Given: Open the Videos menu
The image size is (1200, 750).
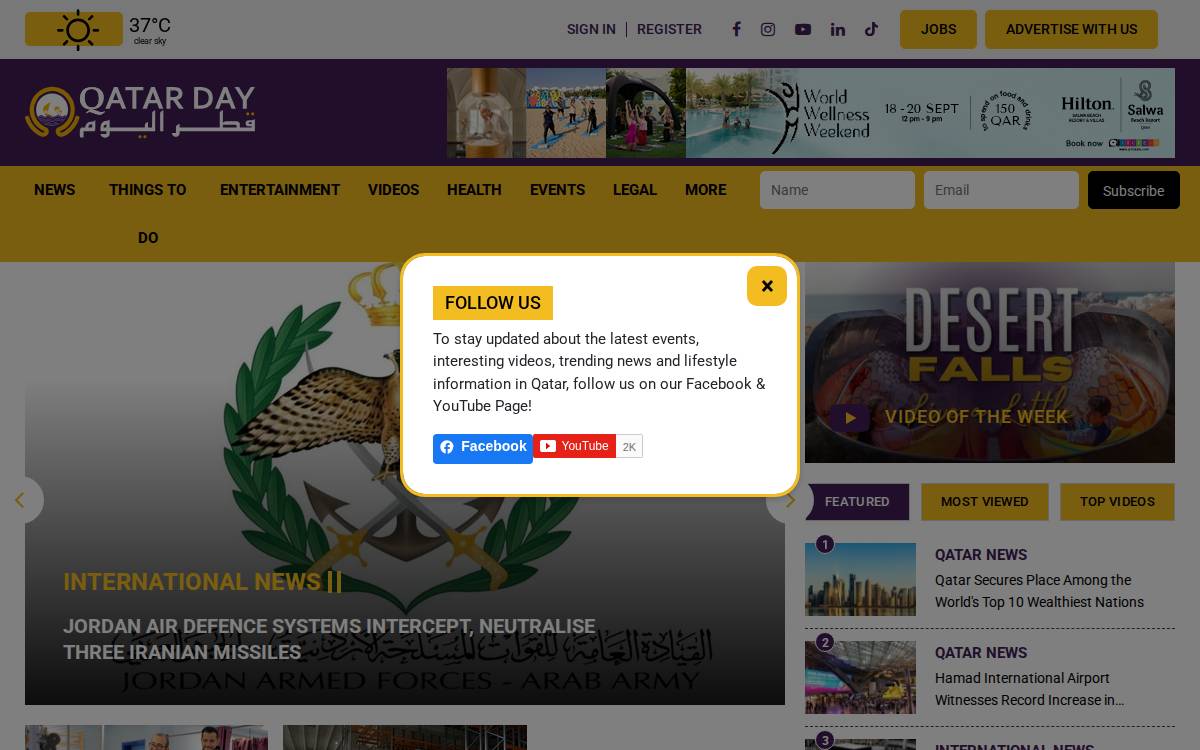Looking at the screenshot, I should (393, 190).
